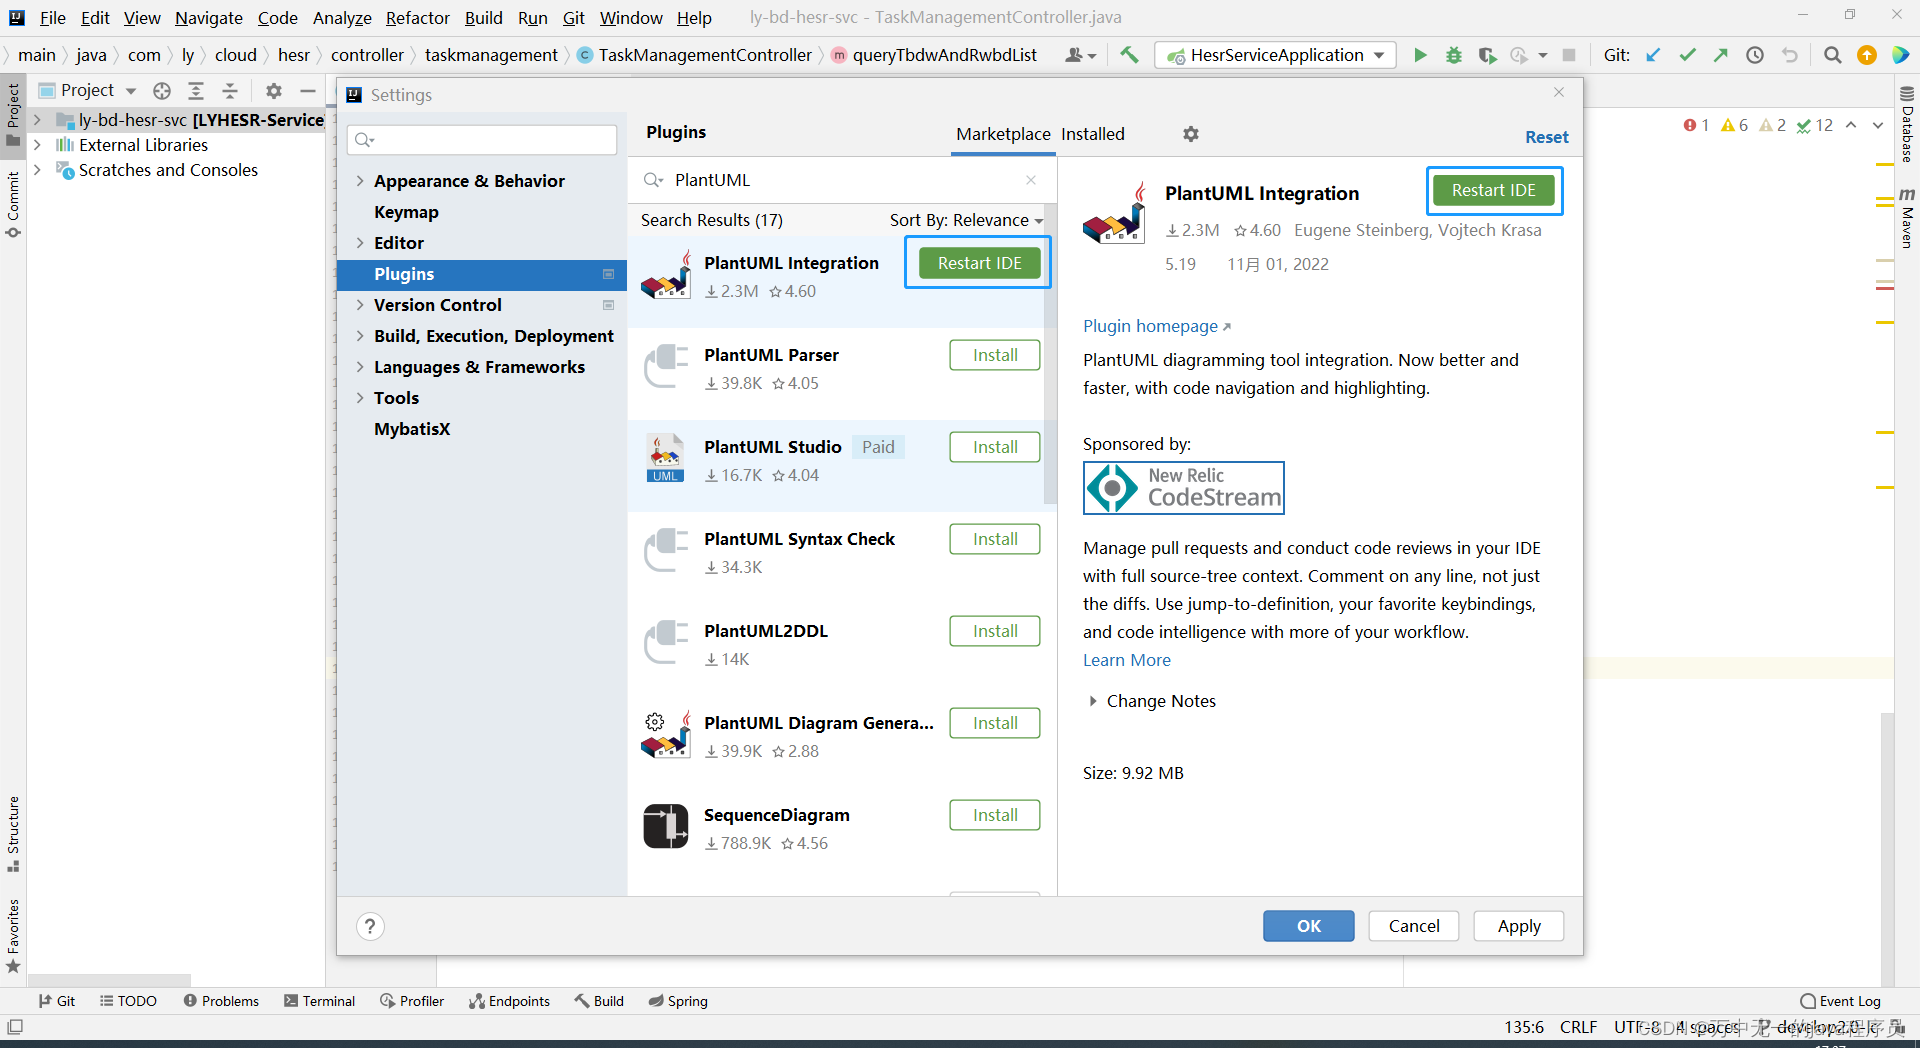Install the SequenceDiagram plugin
Viewport: 1920px width, 1048px height.
(995, 815)
